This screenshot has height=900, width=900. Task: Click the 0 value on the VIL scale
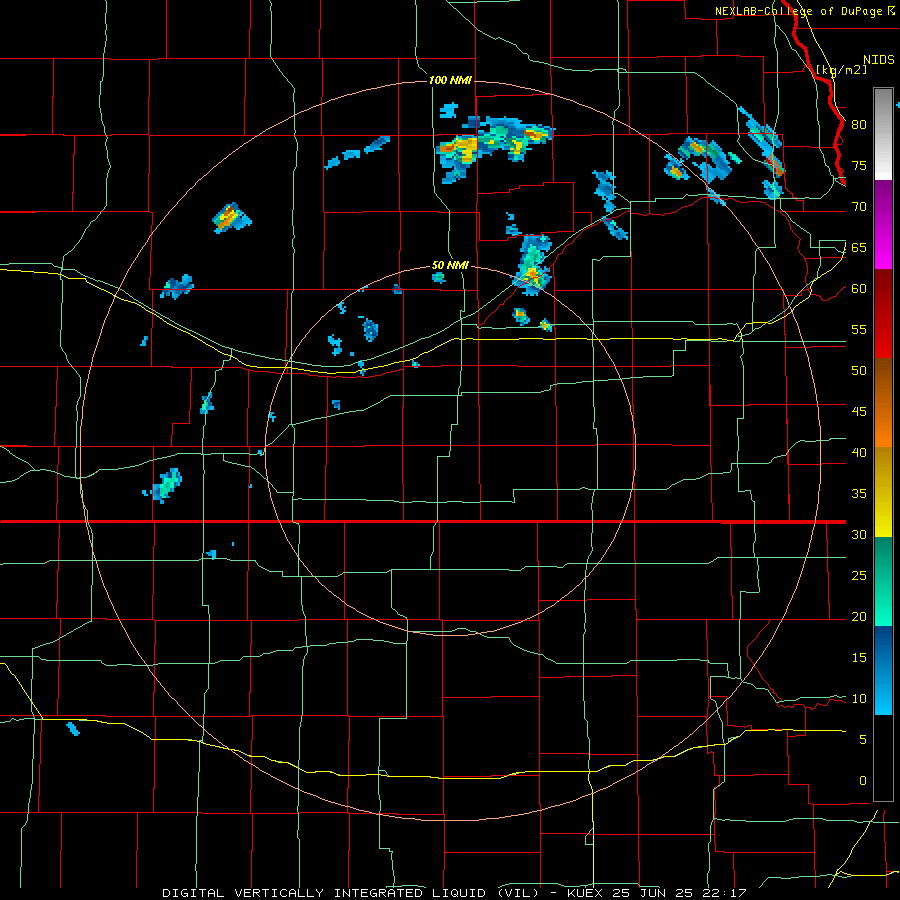coord(863,780)
